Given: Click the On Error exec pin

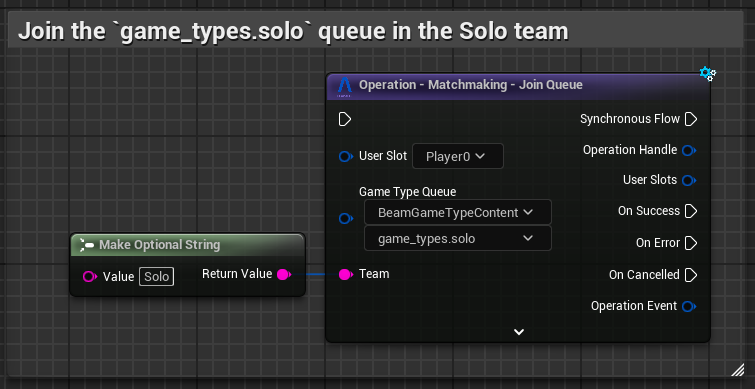Looking at the screenshot, I should [691, 243].
